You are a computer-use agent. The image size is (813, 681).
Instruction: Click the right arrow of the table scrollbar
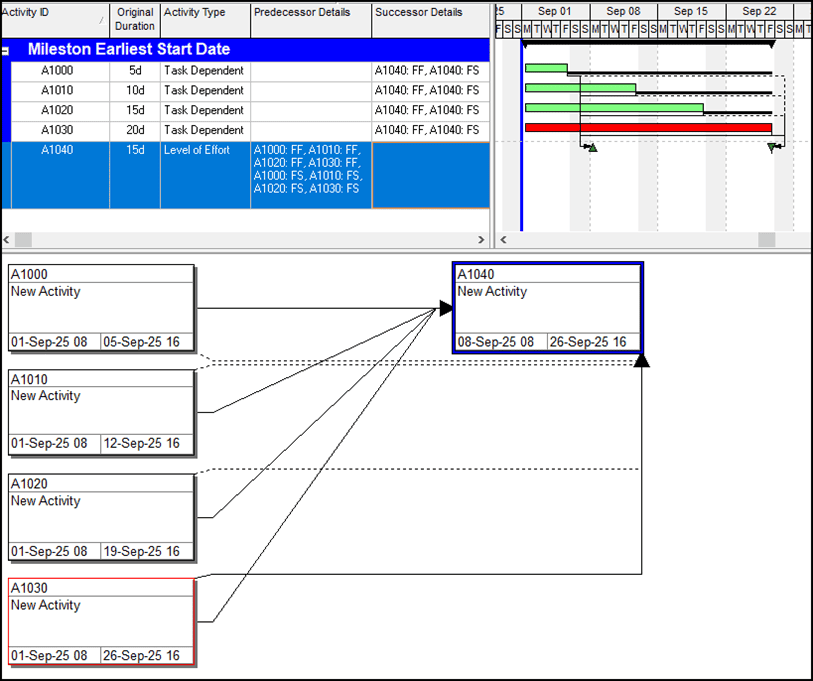pyautogui.click(x=482, y=240)
